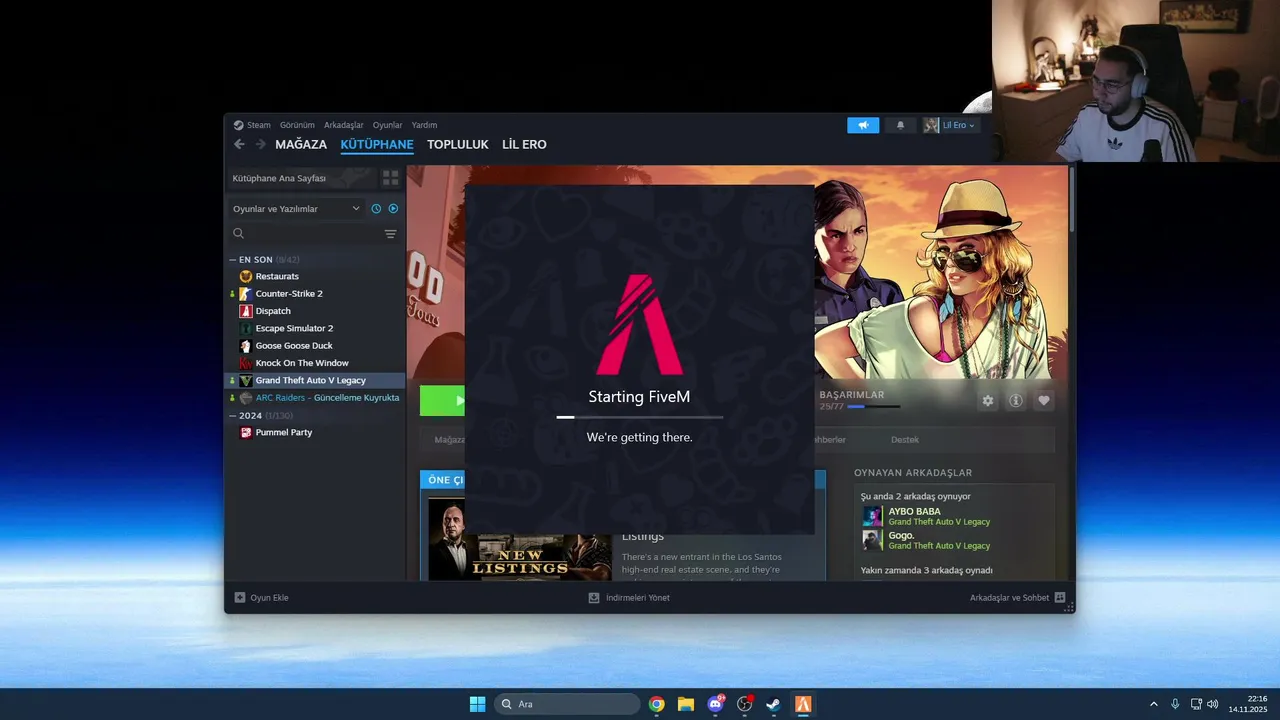Open the FiveM taskbar icon

click(803, 704)
